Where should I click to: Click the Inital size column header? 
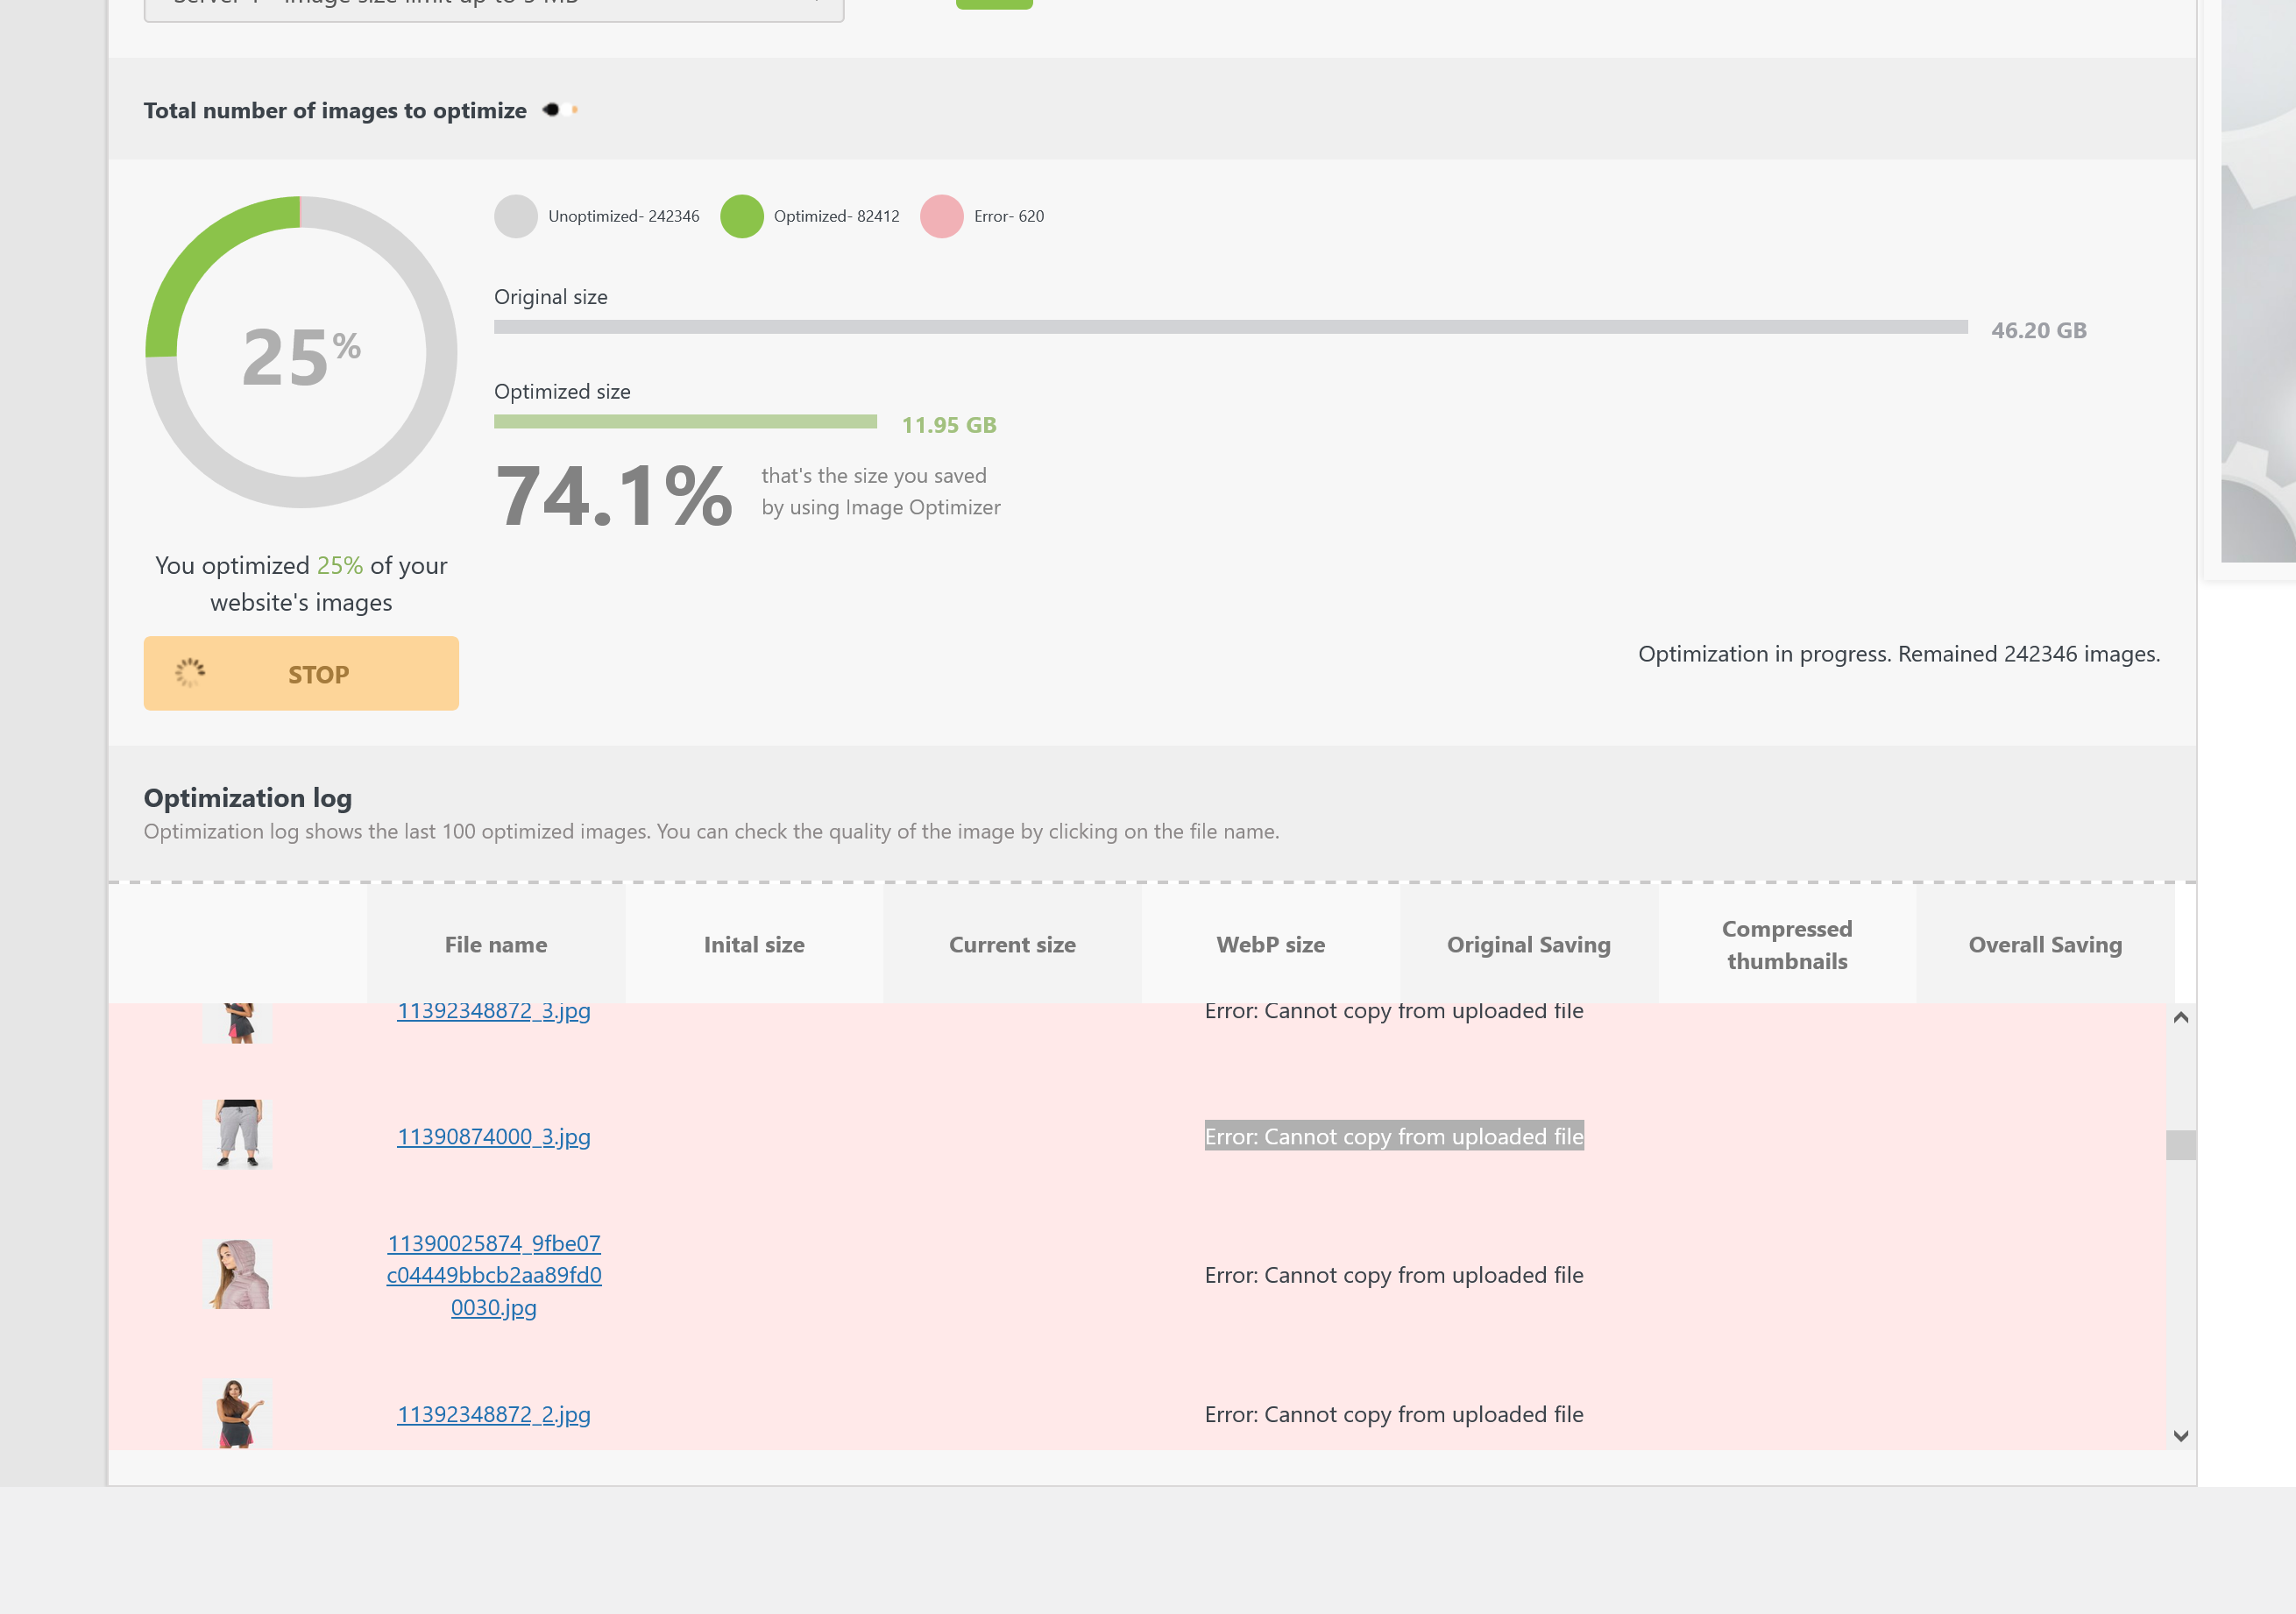coord(754,945)
